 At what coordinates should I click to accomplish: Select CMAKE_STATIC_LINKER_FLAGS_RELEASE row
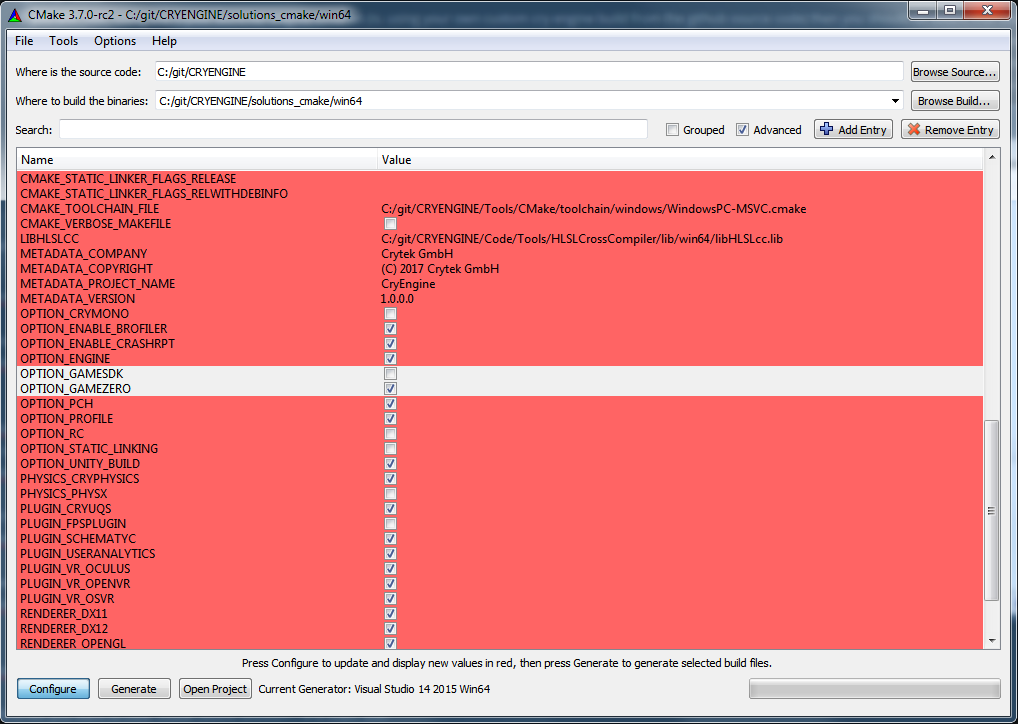click(x=499, y=179)
